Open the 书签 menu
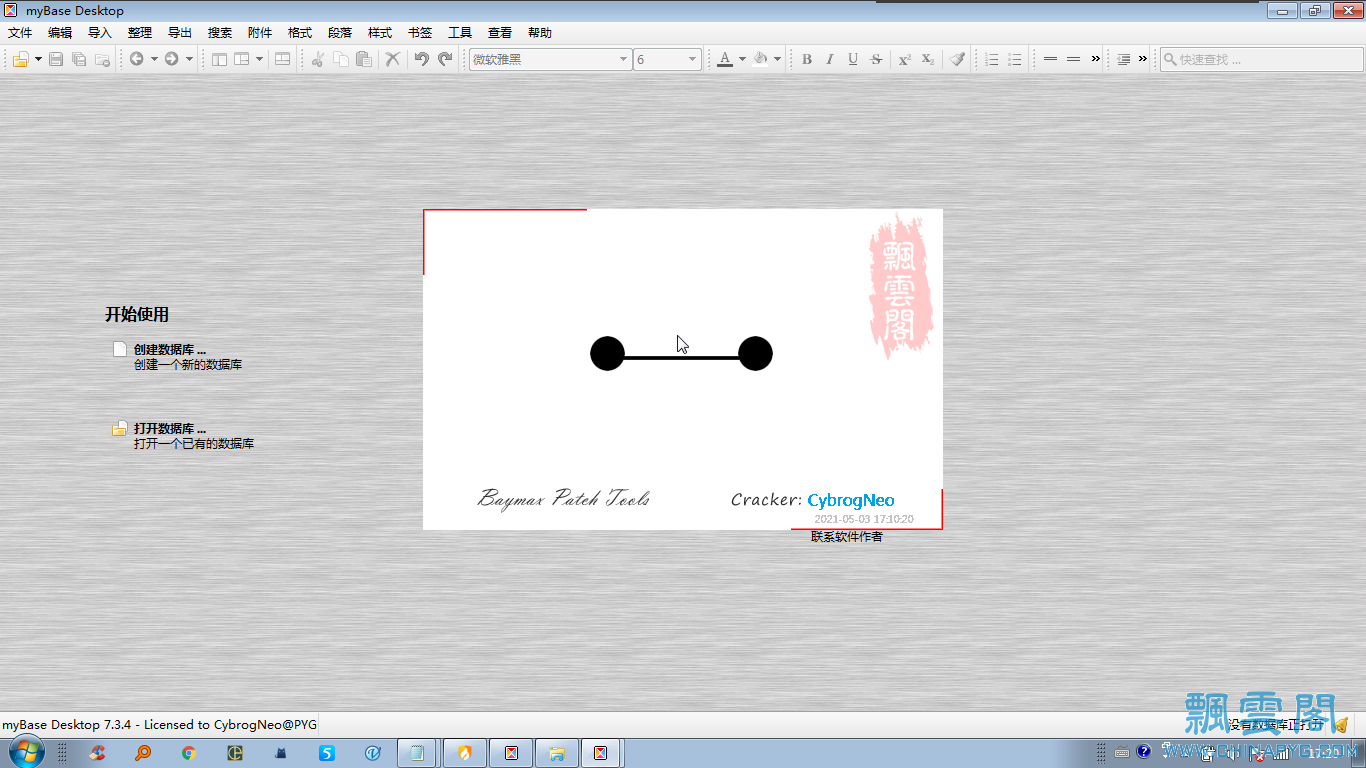 click(420, 33)
